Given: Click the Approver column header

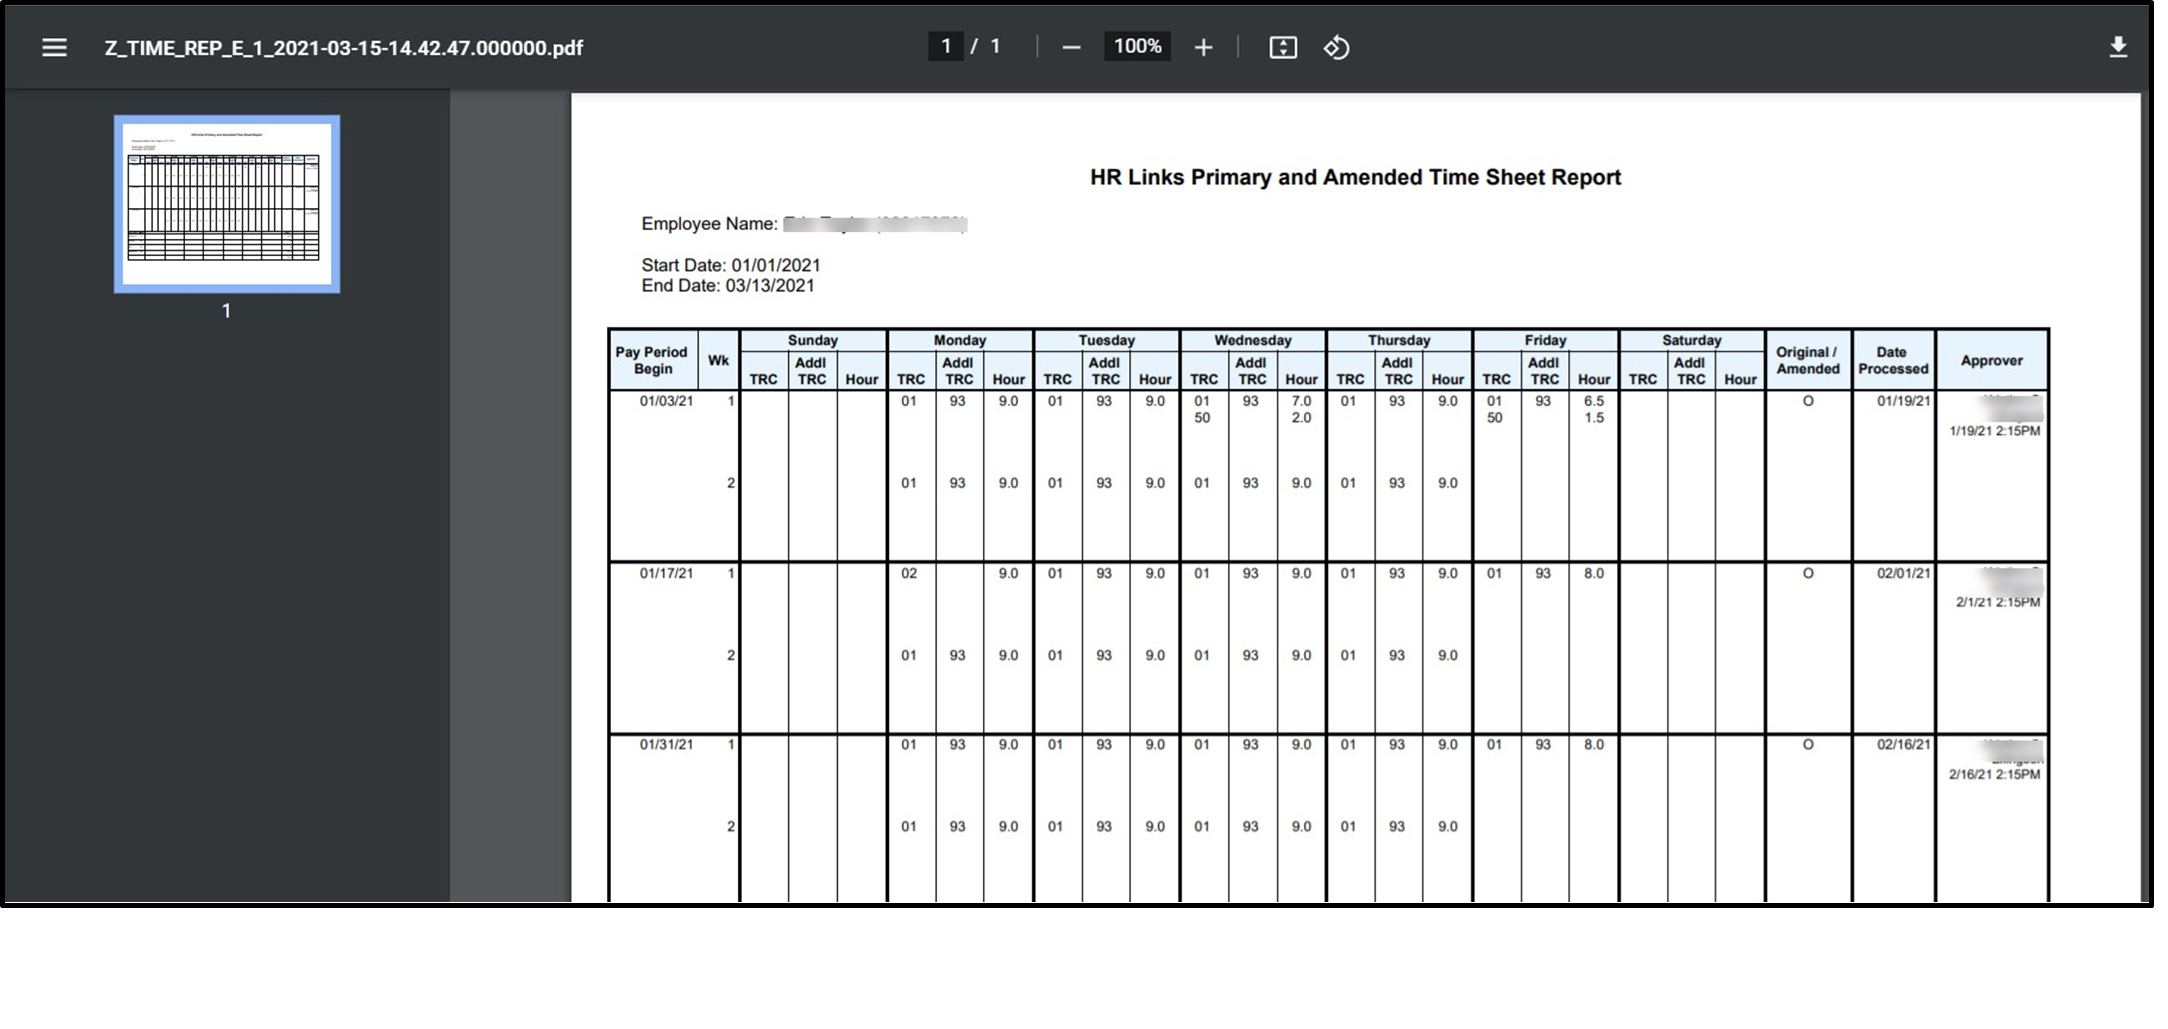Looking at the screenshot, I should click(x=1990, y=360).
